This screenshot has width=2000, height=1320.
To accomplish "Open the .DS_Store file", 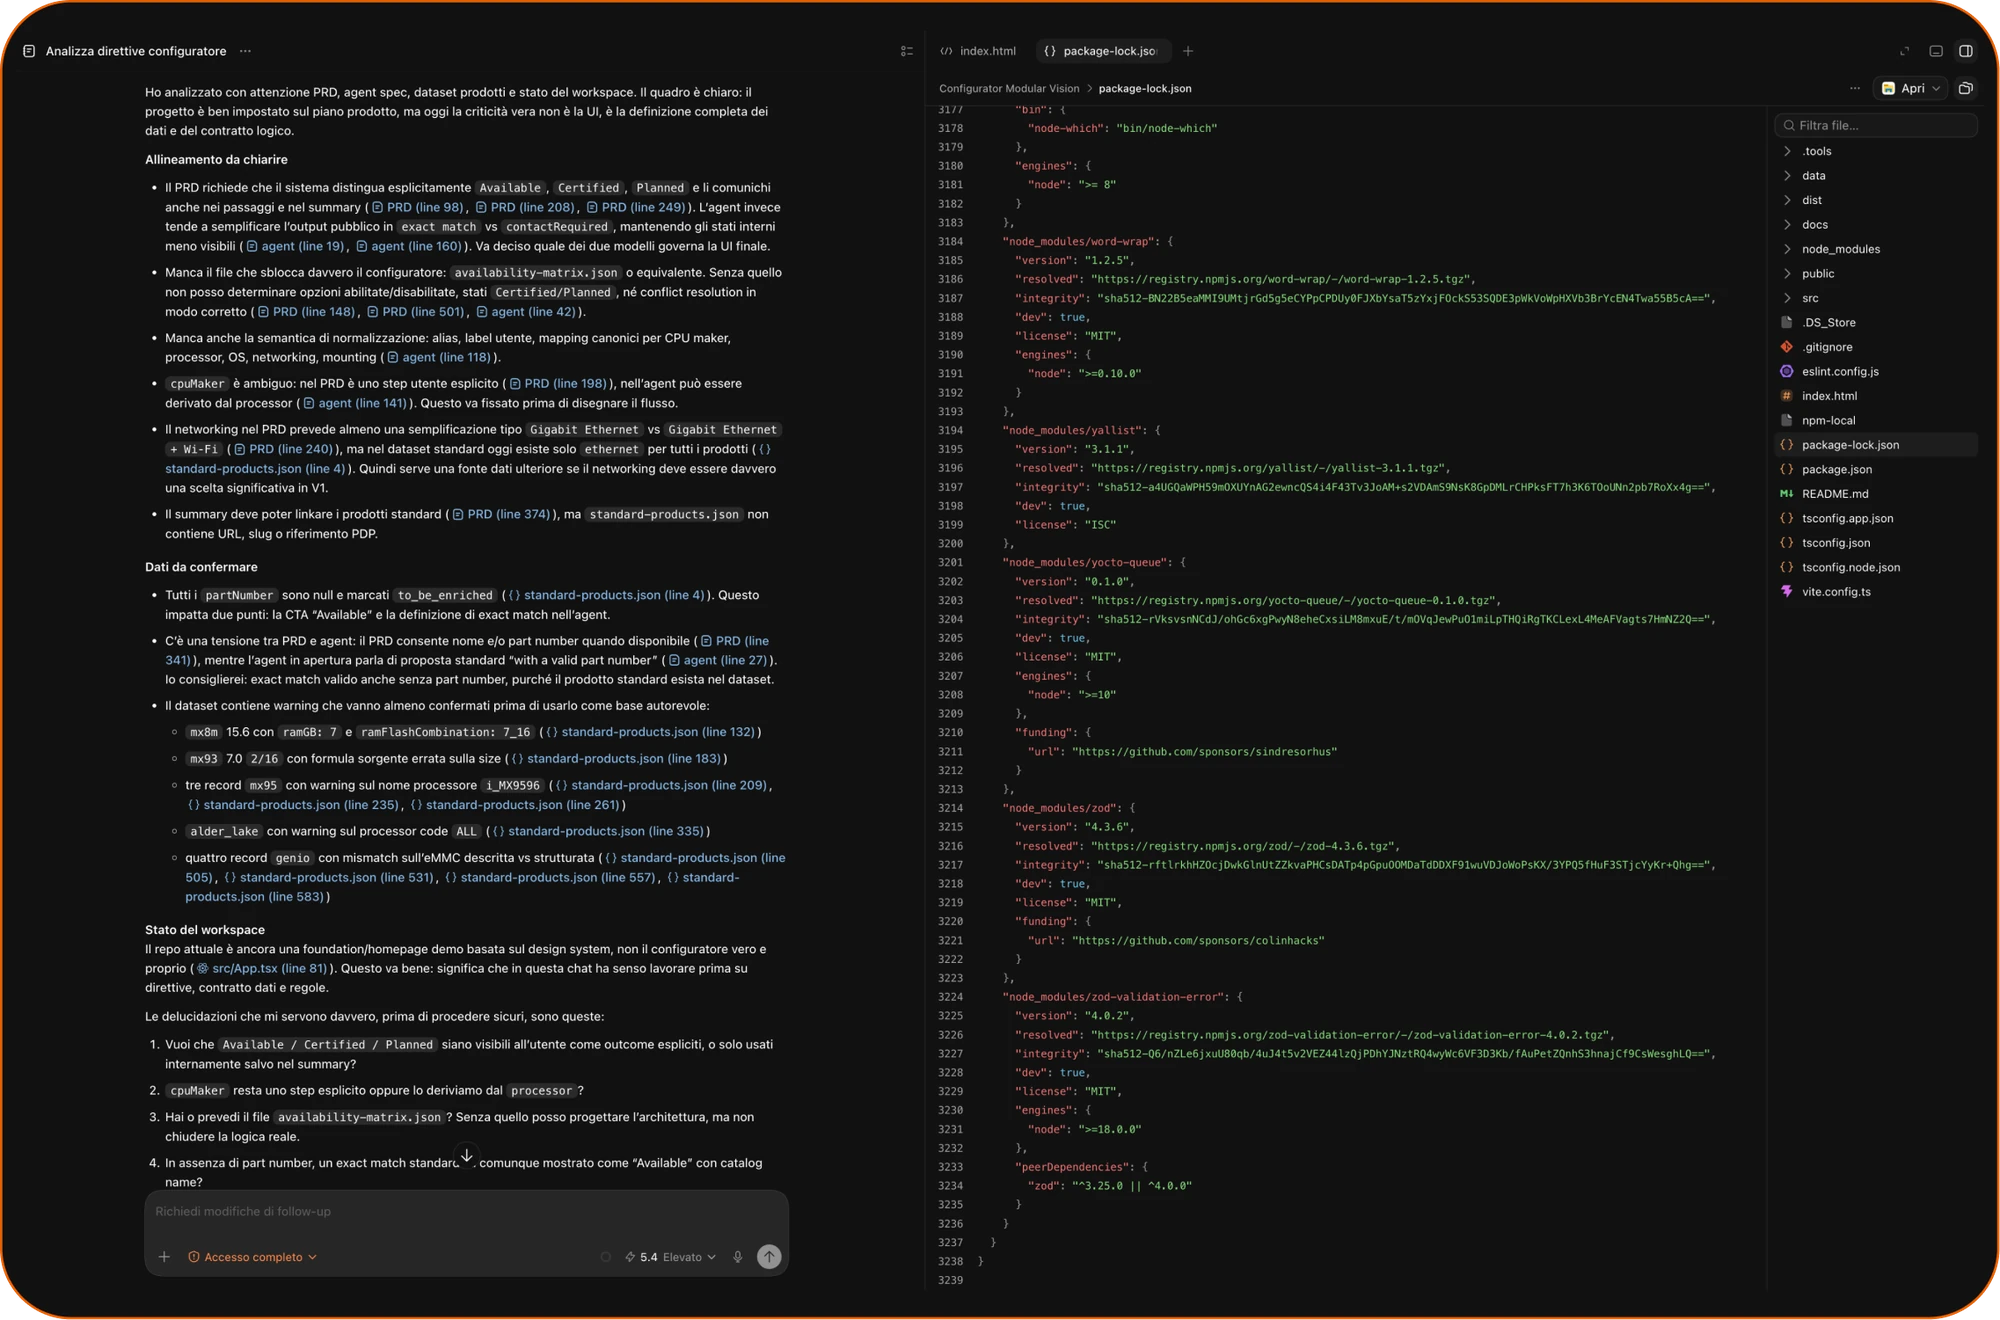I will pyautogui.click(x=1876, y=322).
